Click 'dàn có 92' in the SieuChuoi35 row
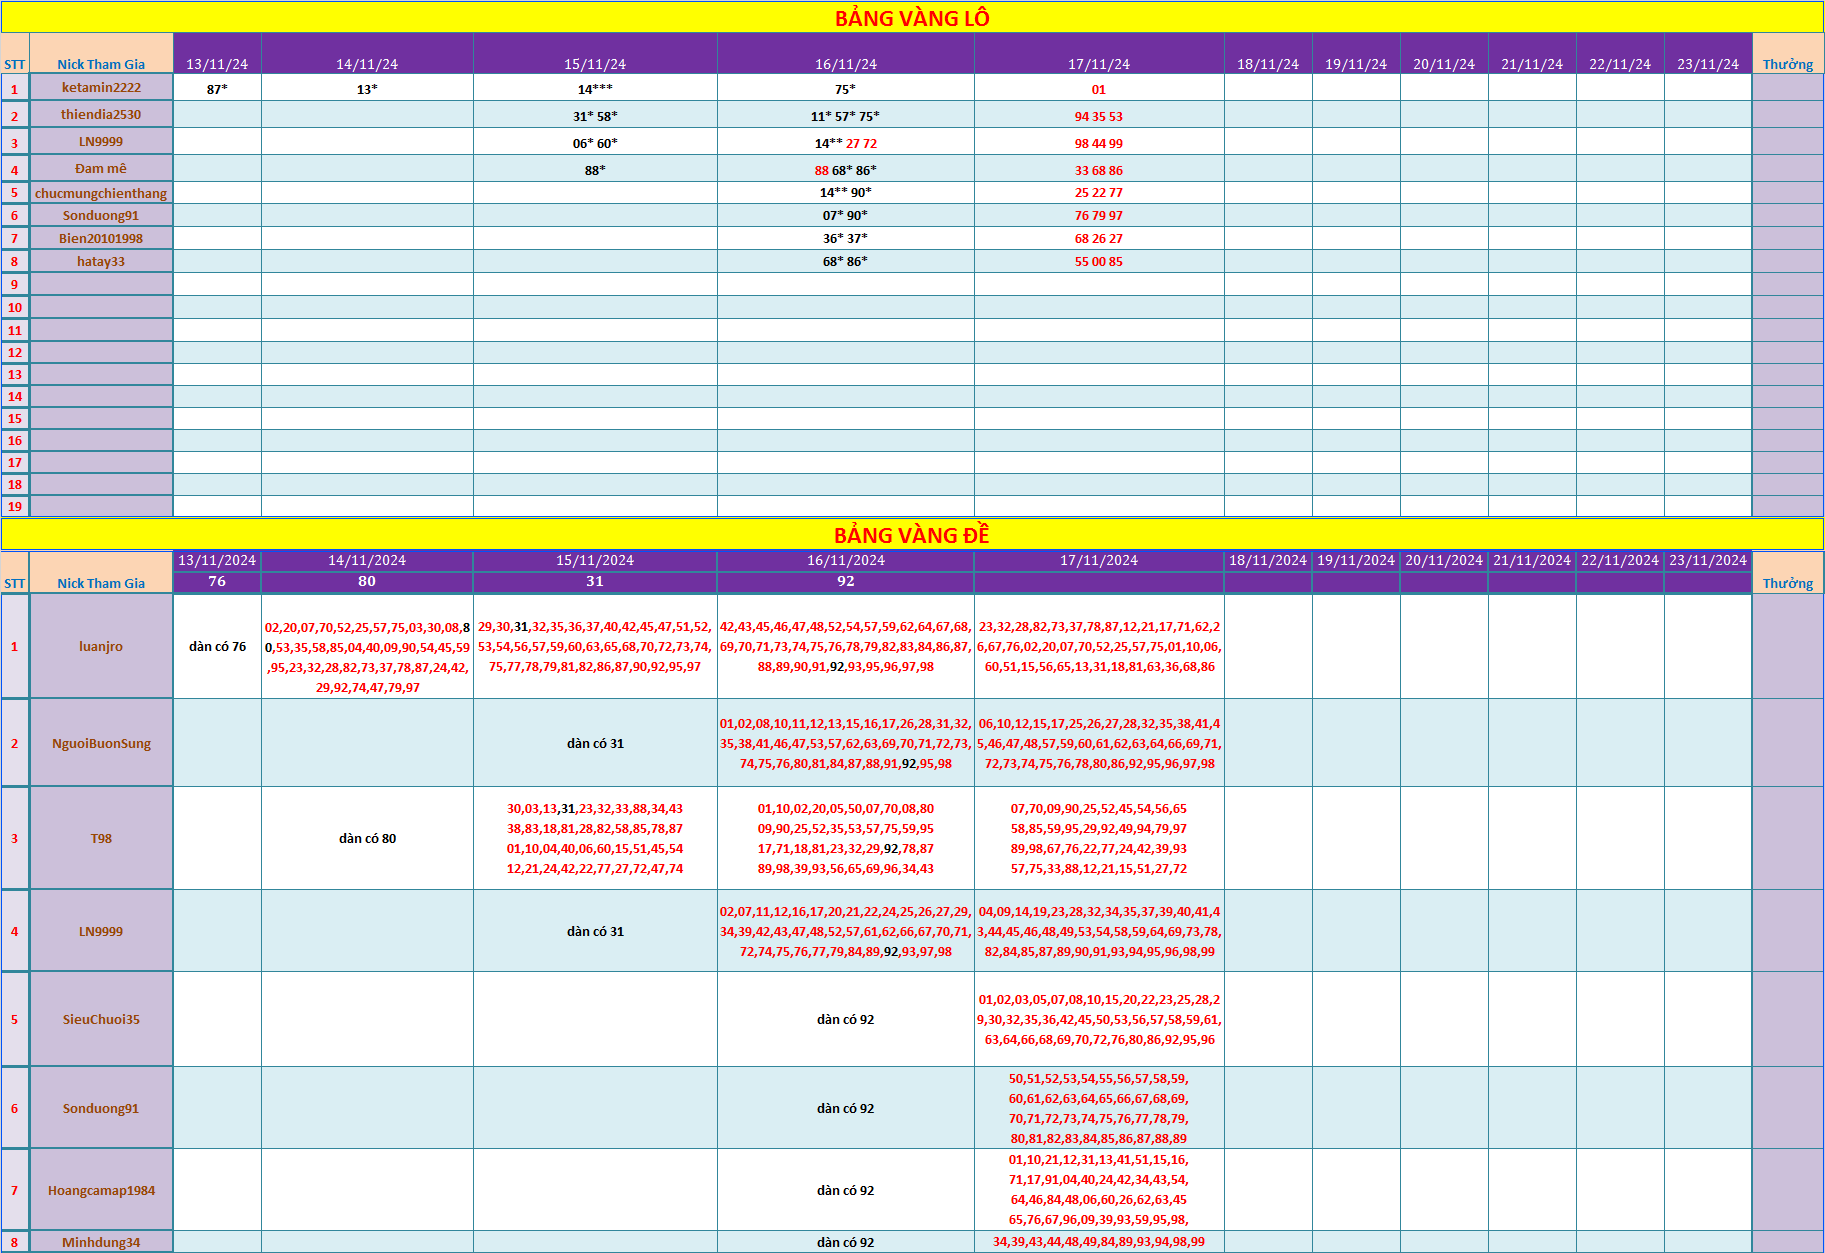Image resolution: width=1825 pixels, height=1253 pixels. 845,1019
